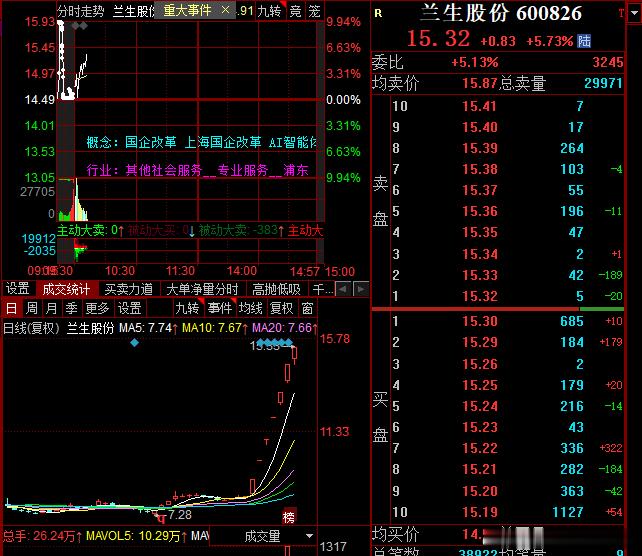Click the 笼 button in intraday header

pyautogui.click(x=314, y=11)
